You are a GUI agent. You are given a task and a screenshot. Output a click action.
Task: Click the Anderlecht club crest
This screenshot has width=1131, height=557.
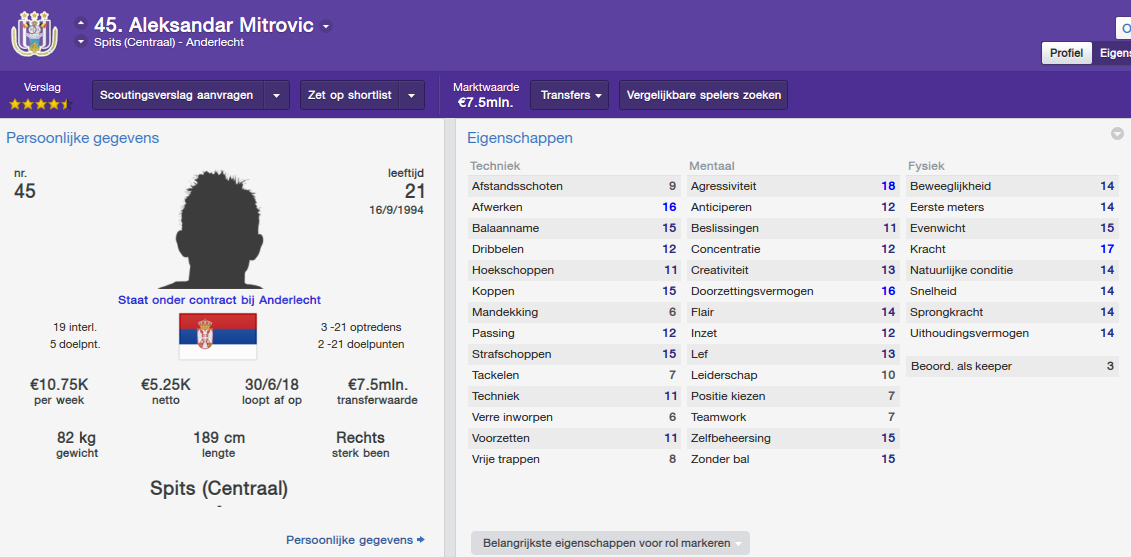(x=34, y=34)
